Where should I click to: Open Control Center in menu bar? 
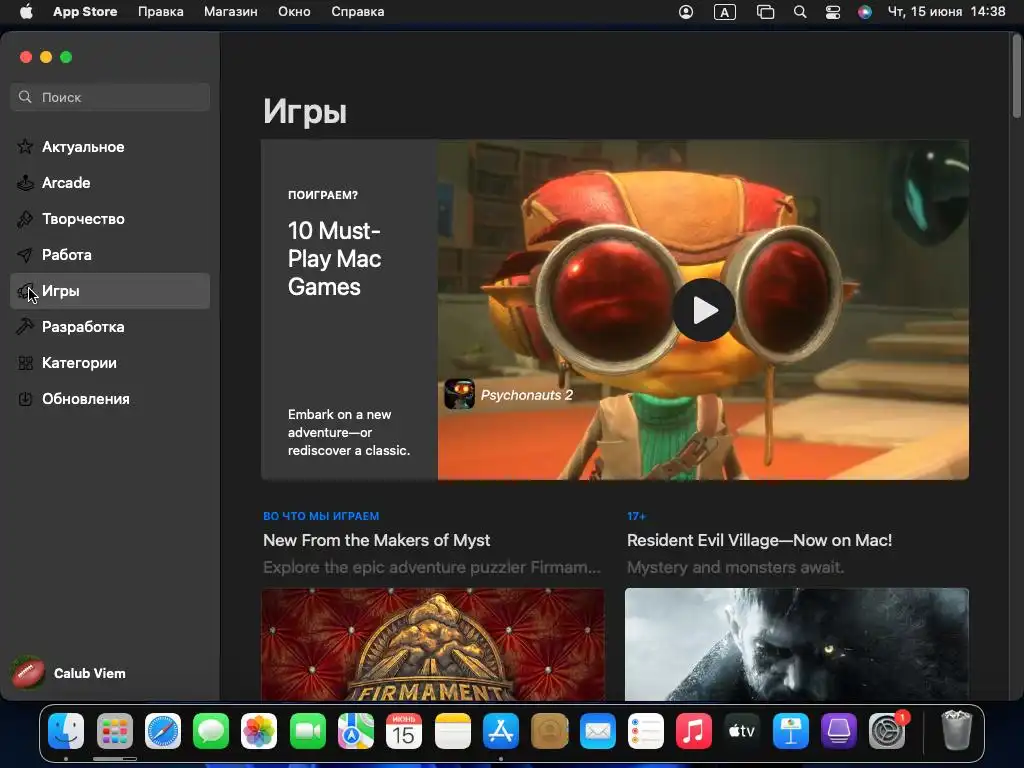pyautogui.click(x=833, y=12)
